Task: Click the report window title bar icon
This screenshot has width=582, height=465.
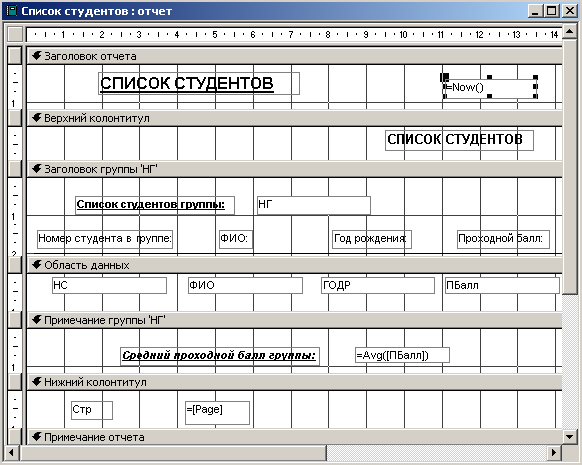Action: (12, 11)
